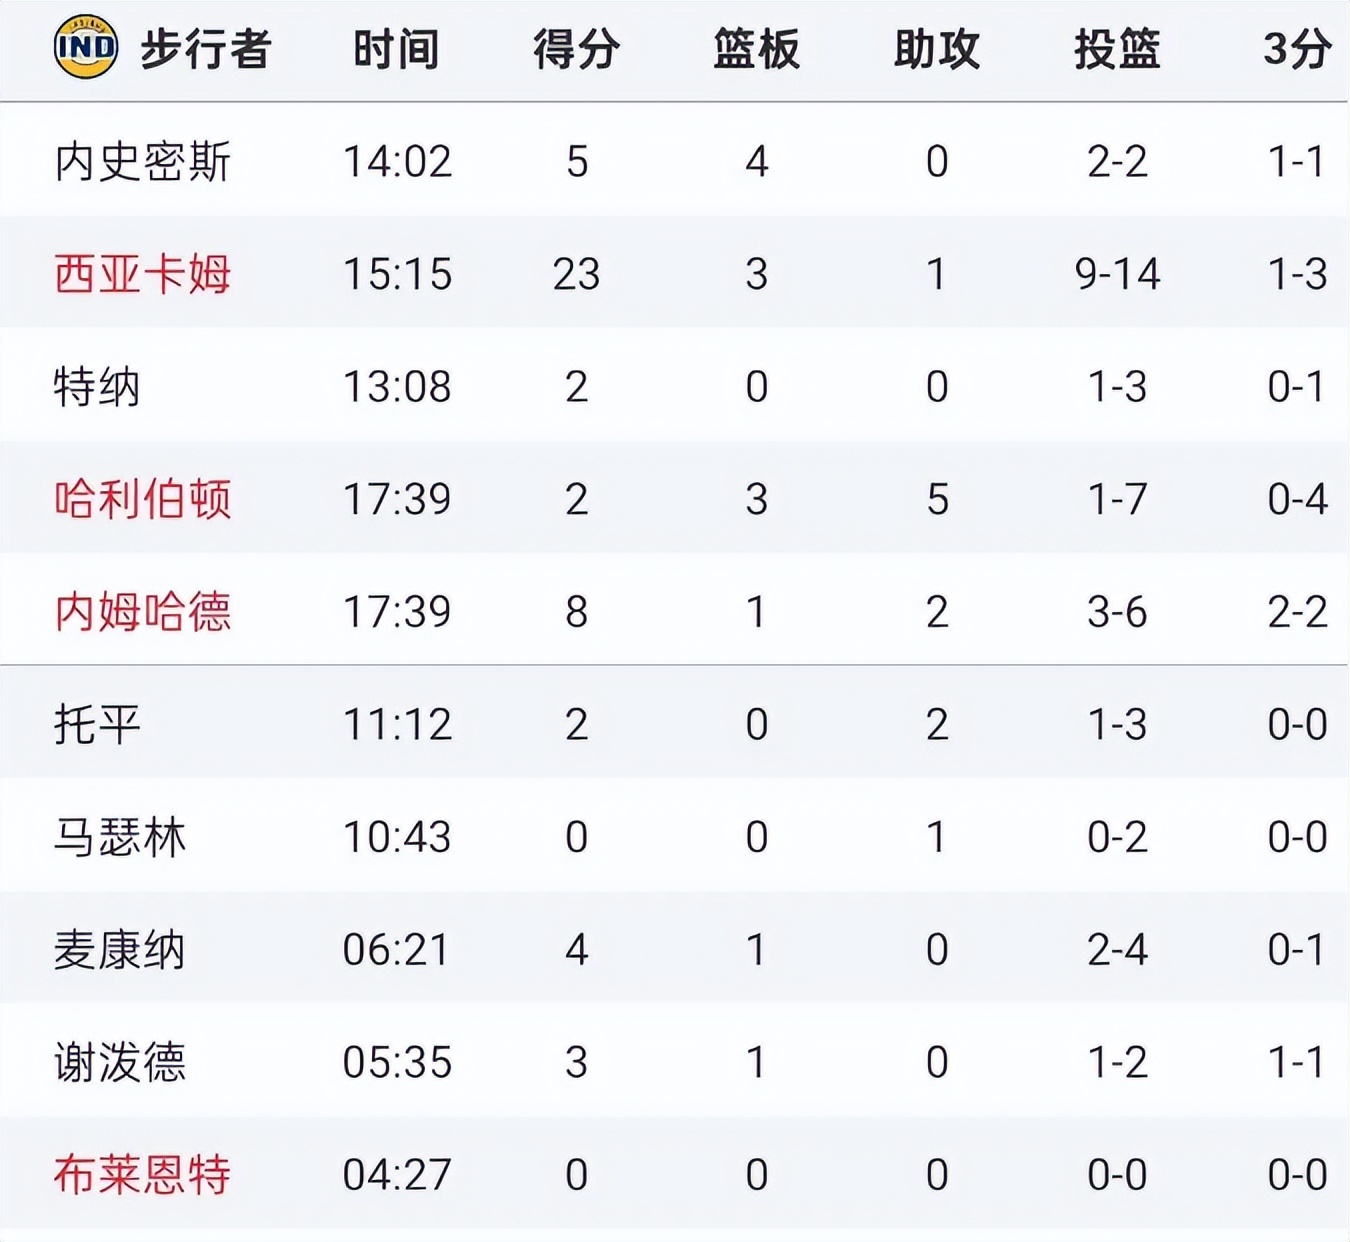Select the 得分 column header
Screen dimensions: 1350x1242
pyautogui.click(x=577, y=49)
